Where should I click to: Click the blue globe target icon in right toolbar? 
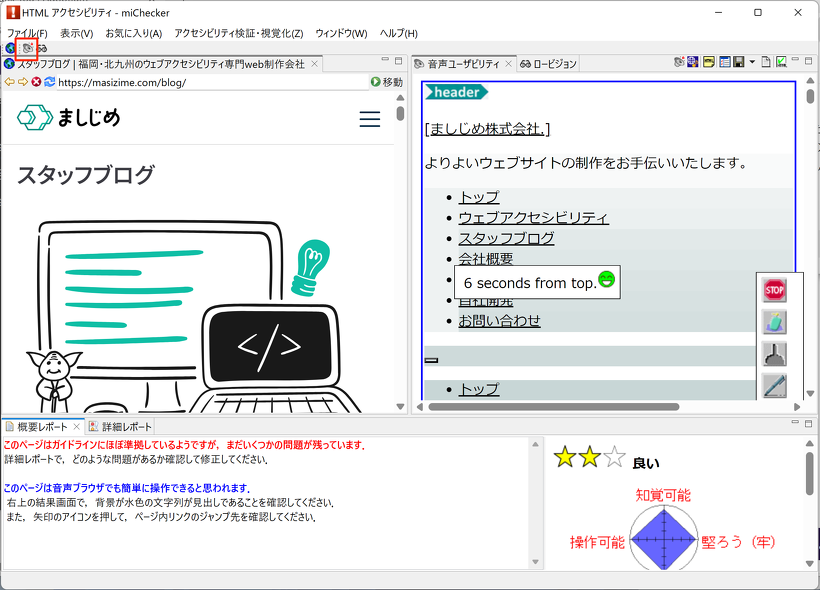point(693,62)
